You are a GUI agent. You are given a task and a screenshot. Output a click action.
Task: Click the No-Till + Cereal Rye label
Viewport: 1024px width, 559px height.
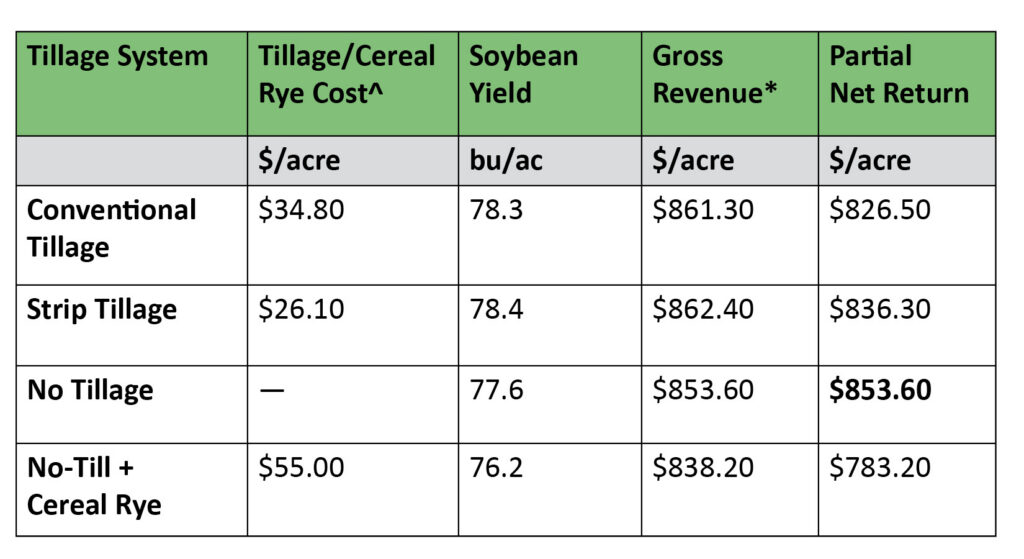click(x=95, y=486)
